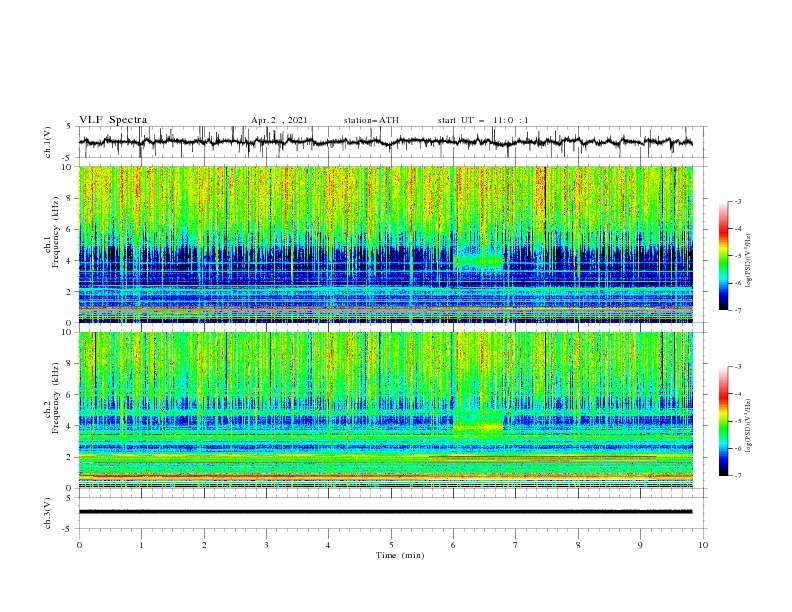Click the "6" kHz tick on ch.1 frequency axis
Screen dimensions: 792x612
71,229
